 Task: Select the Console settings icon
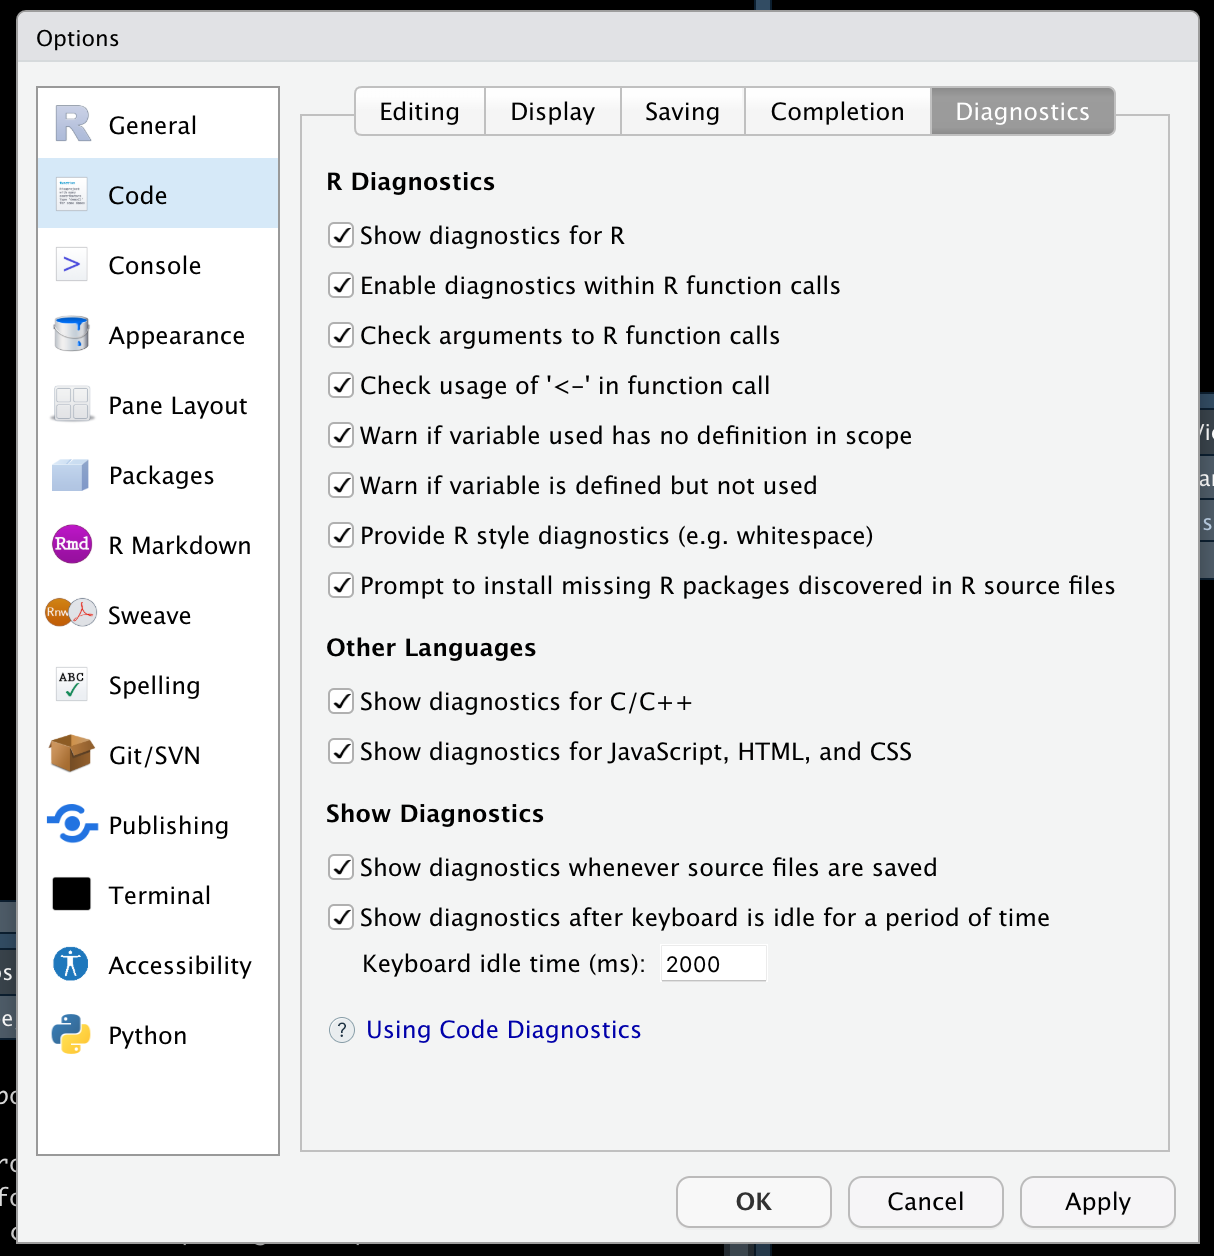coord(71,264)
